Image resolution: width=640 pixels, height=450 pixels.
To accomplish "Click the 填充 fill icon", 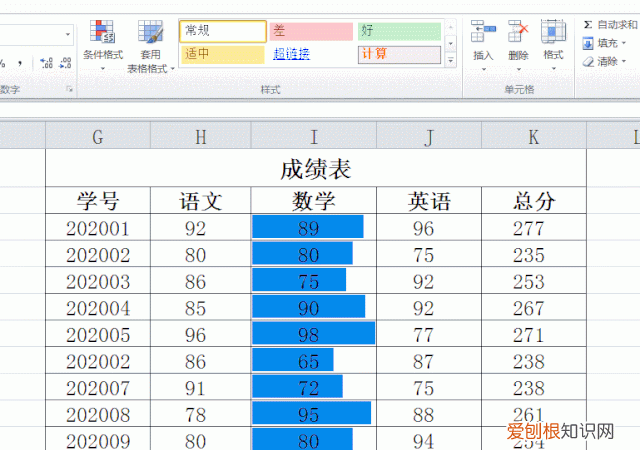I will click(588, 43).
